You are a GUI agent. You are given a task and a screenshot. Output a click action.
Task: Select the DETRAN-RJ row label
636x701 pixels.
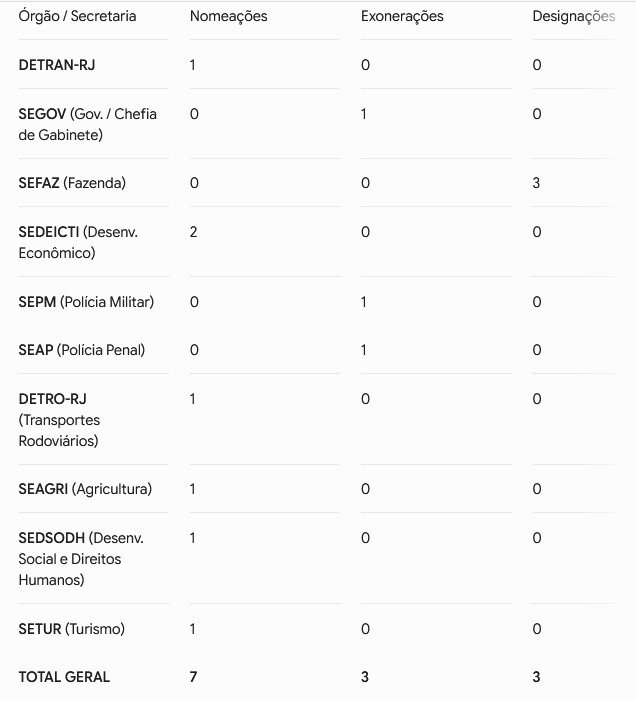pos(57,65)
